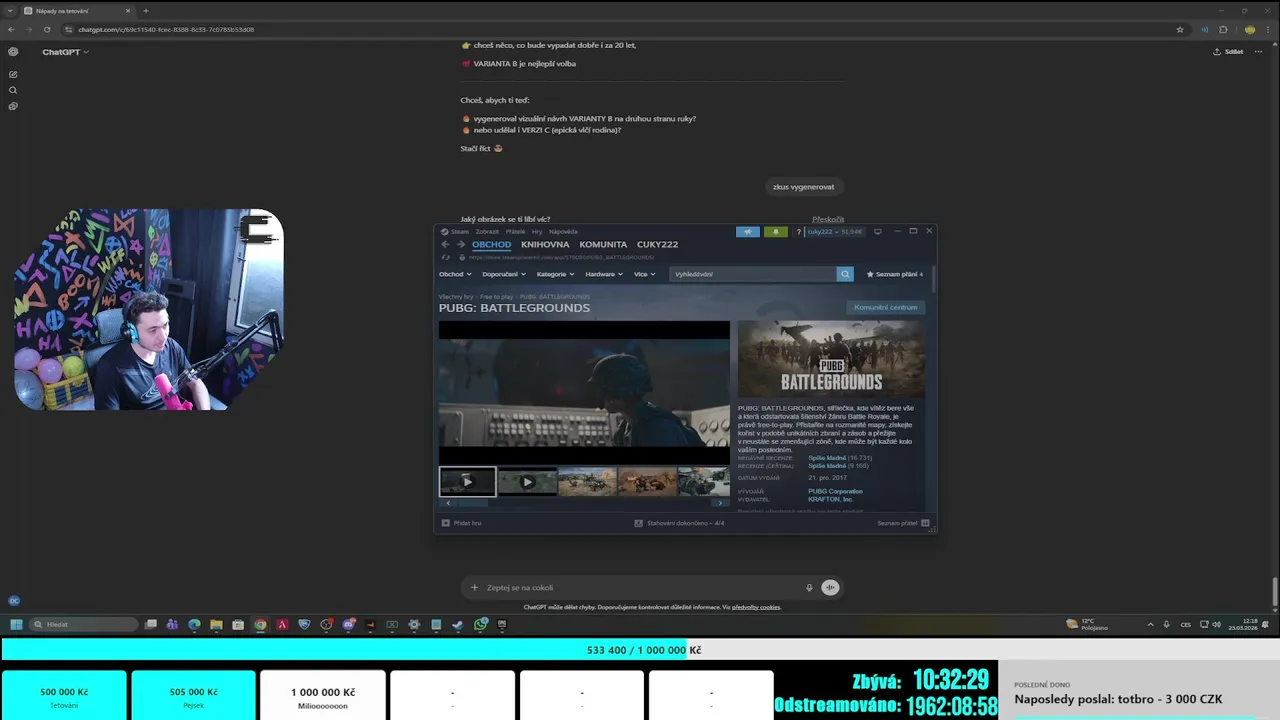Open the Nápověda menu in Steam
Screen dimensions: 1280x720
pos(563,231)
